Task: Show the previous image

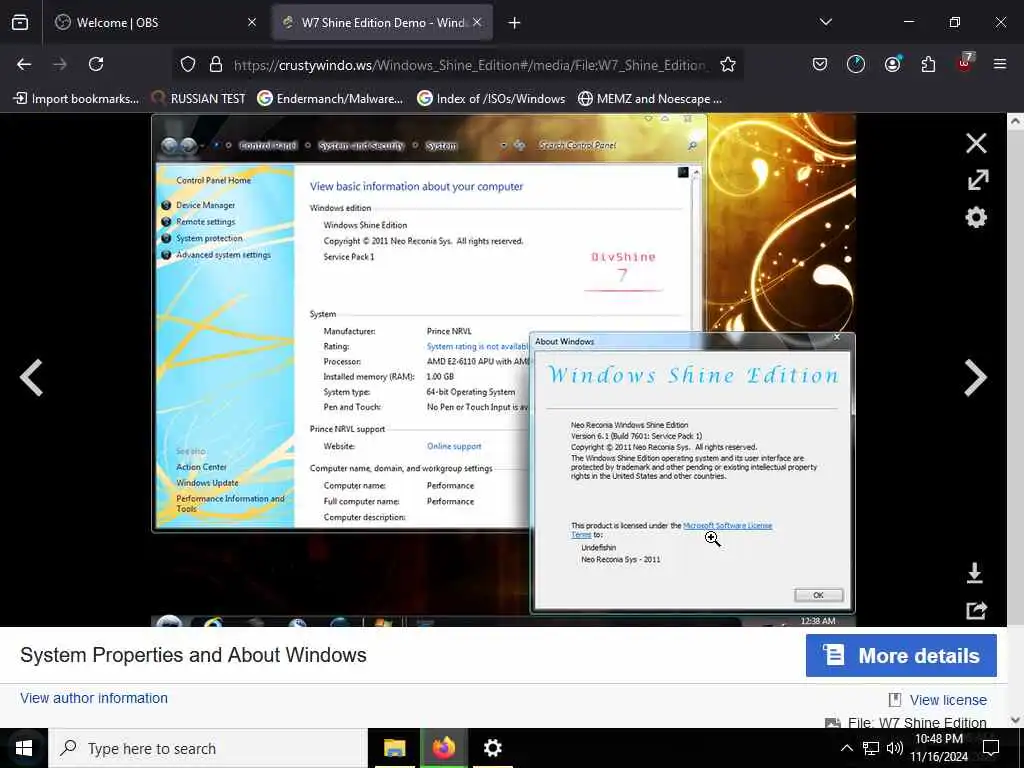Action: pyautogui.click(x=31, y=377)
